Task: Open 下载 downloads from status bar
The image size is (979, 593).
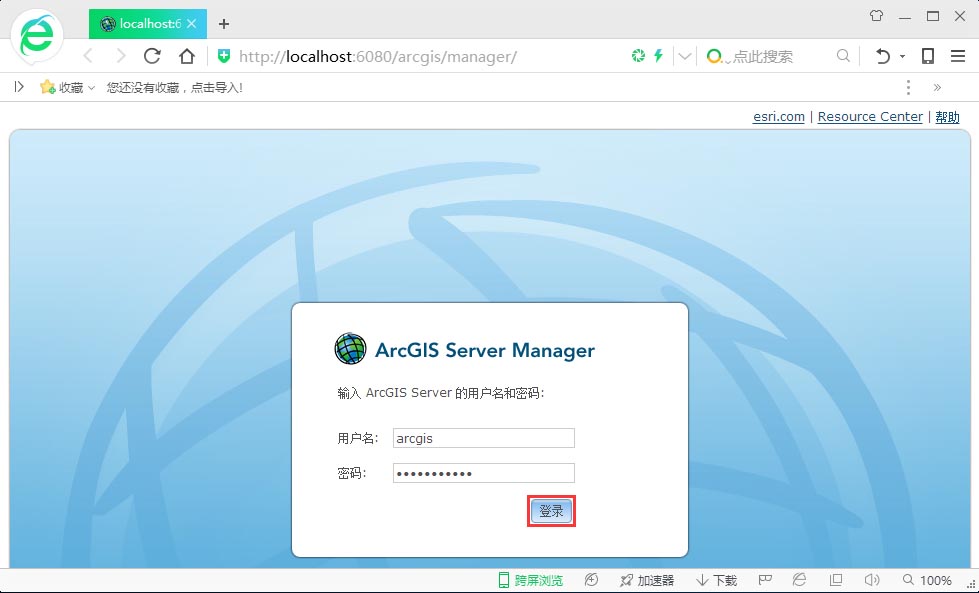Action: 716,581
